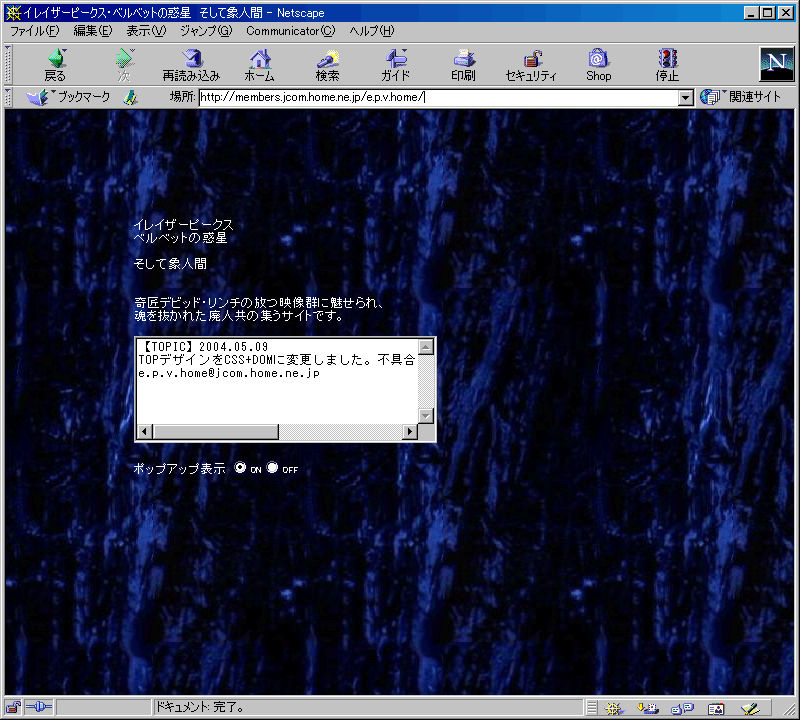The height and width of the screenshot is (720, 800).
Task: Open the 表示(V) menu
Action: (x=146, y=31)
